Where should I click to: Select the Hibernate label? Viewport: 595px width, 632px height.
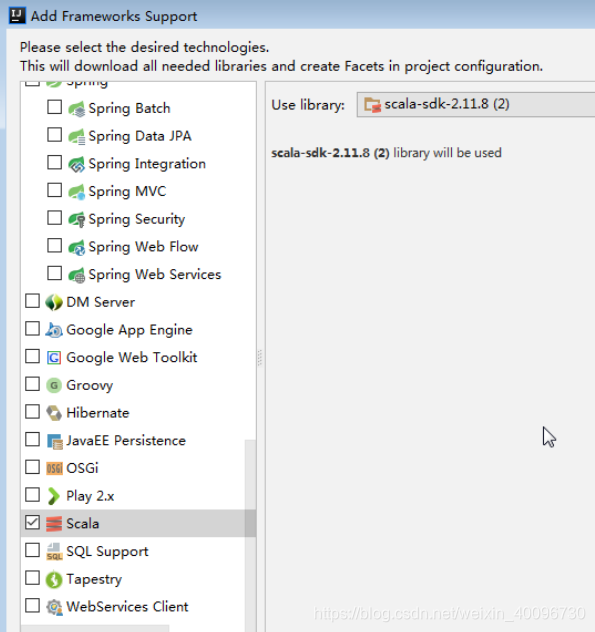pos(98,413)
